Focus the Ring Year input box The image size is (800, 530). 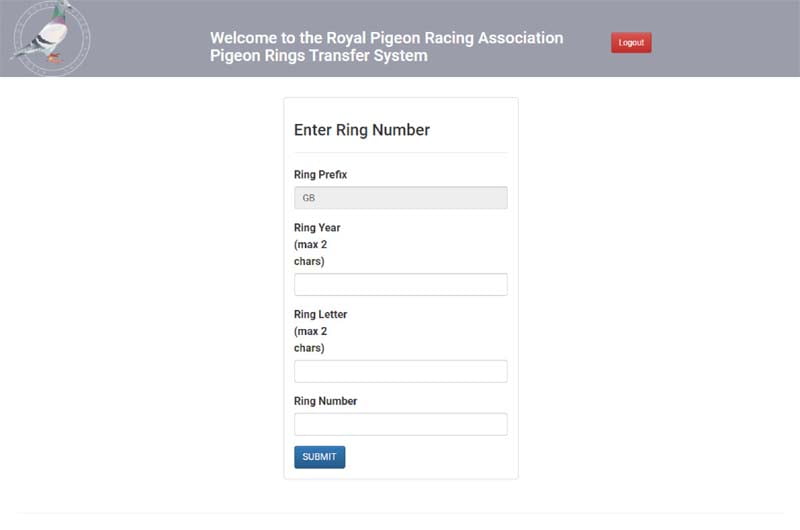401,284
